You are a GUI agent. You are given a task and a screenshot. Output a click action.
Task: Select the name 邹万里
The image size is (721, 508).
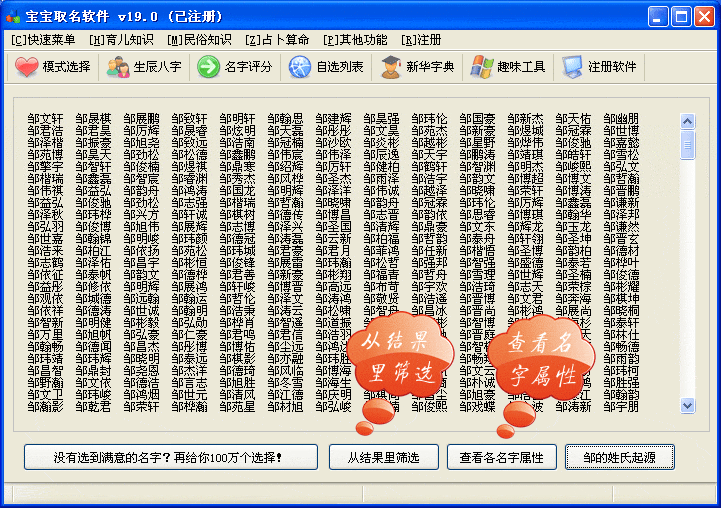click(x=45, y=334)
